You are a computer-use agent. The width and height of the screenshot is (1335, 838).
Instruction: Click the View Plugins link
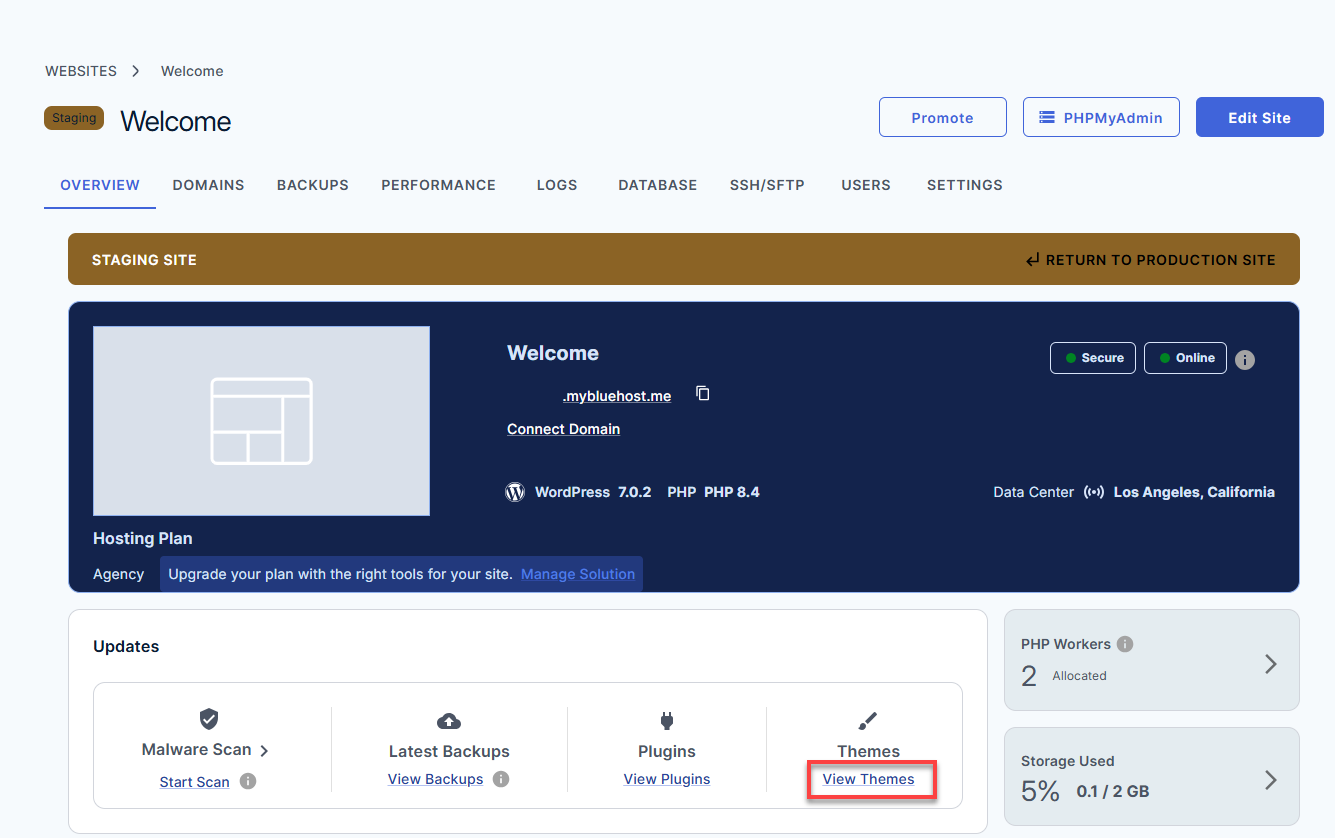667,779
